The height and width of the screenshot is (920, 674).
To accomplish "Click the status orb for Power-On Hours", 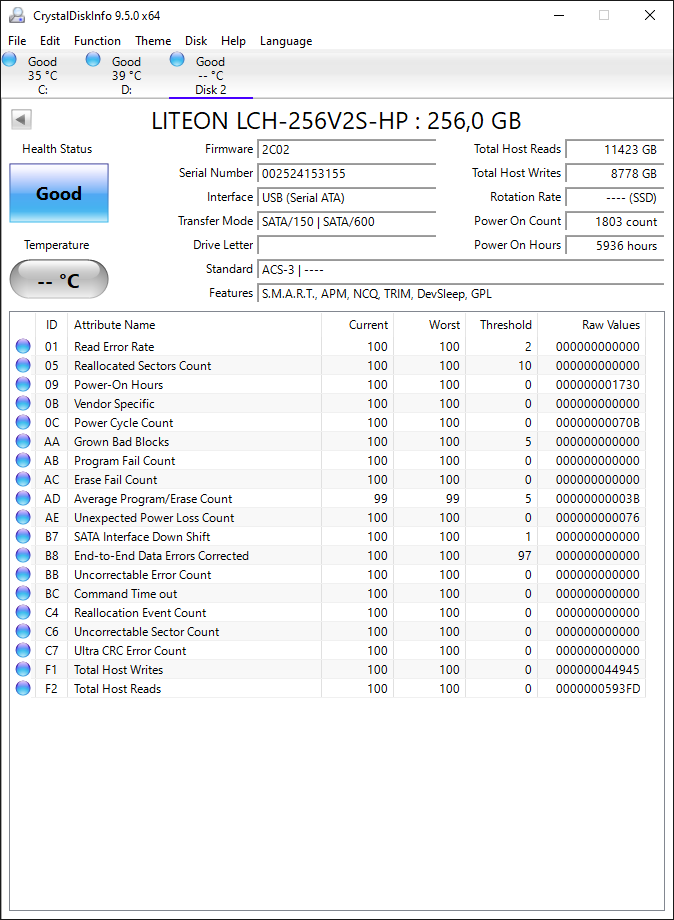I will coord(23,384).
